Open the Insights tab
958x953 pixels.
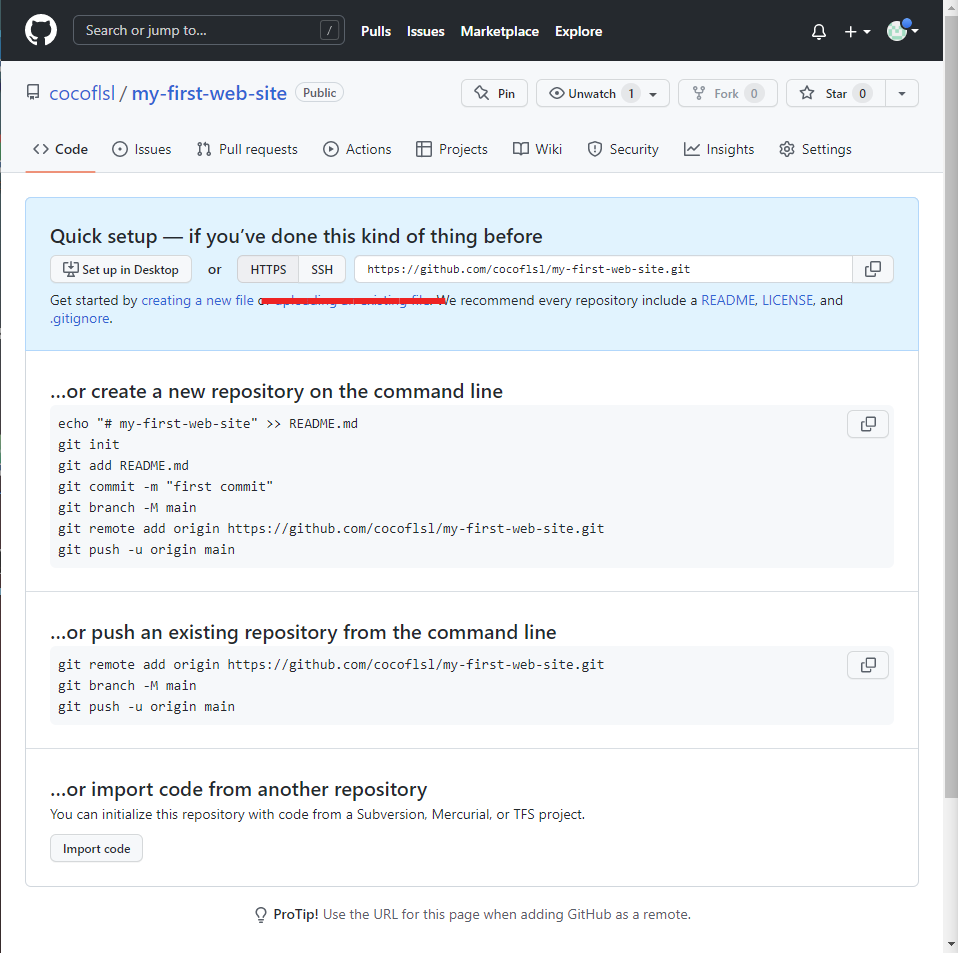click(x=718, y=149)
